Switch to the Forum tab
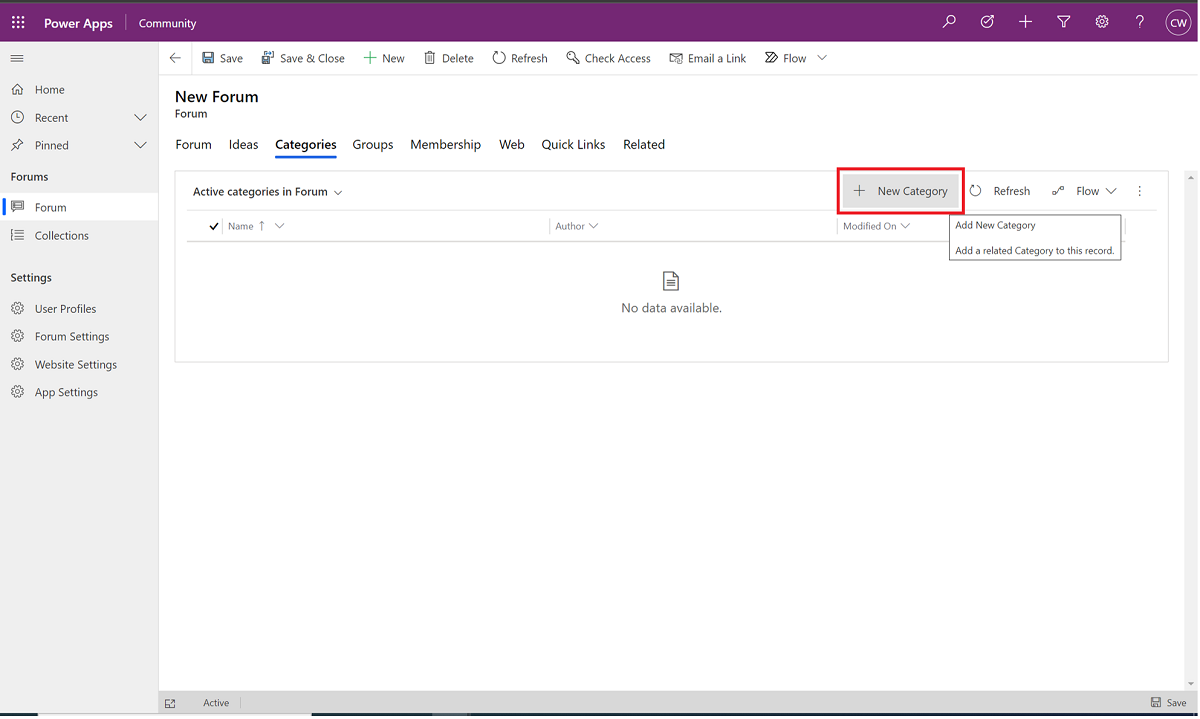The image size is (1200, 719). pyautogui.click(x=193, y=144)
